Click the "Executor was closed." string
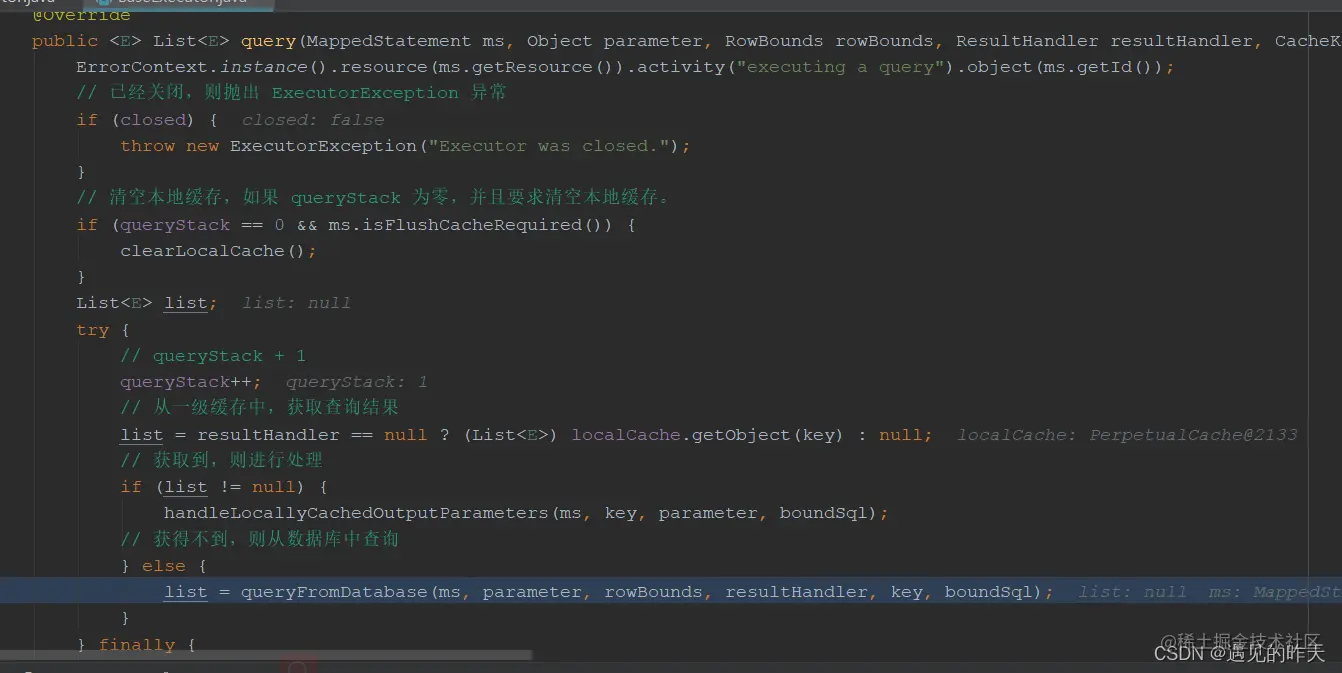Image resolution: width=1342 pixels, height=673 pixels. (548, 146)
